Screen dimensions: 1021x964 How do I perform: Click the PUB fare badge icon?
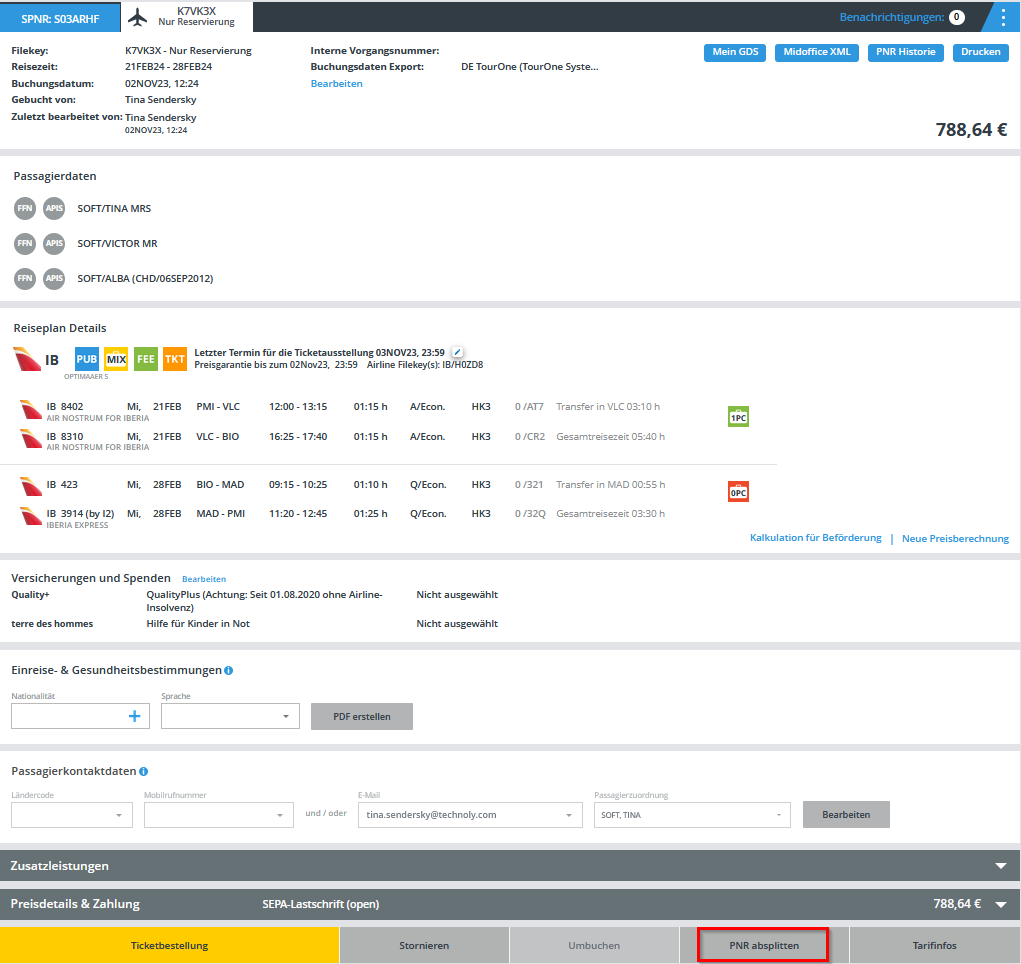[87, 358]
